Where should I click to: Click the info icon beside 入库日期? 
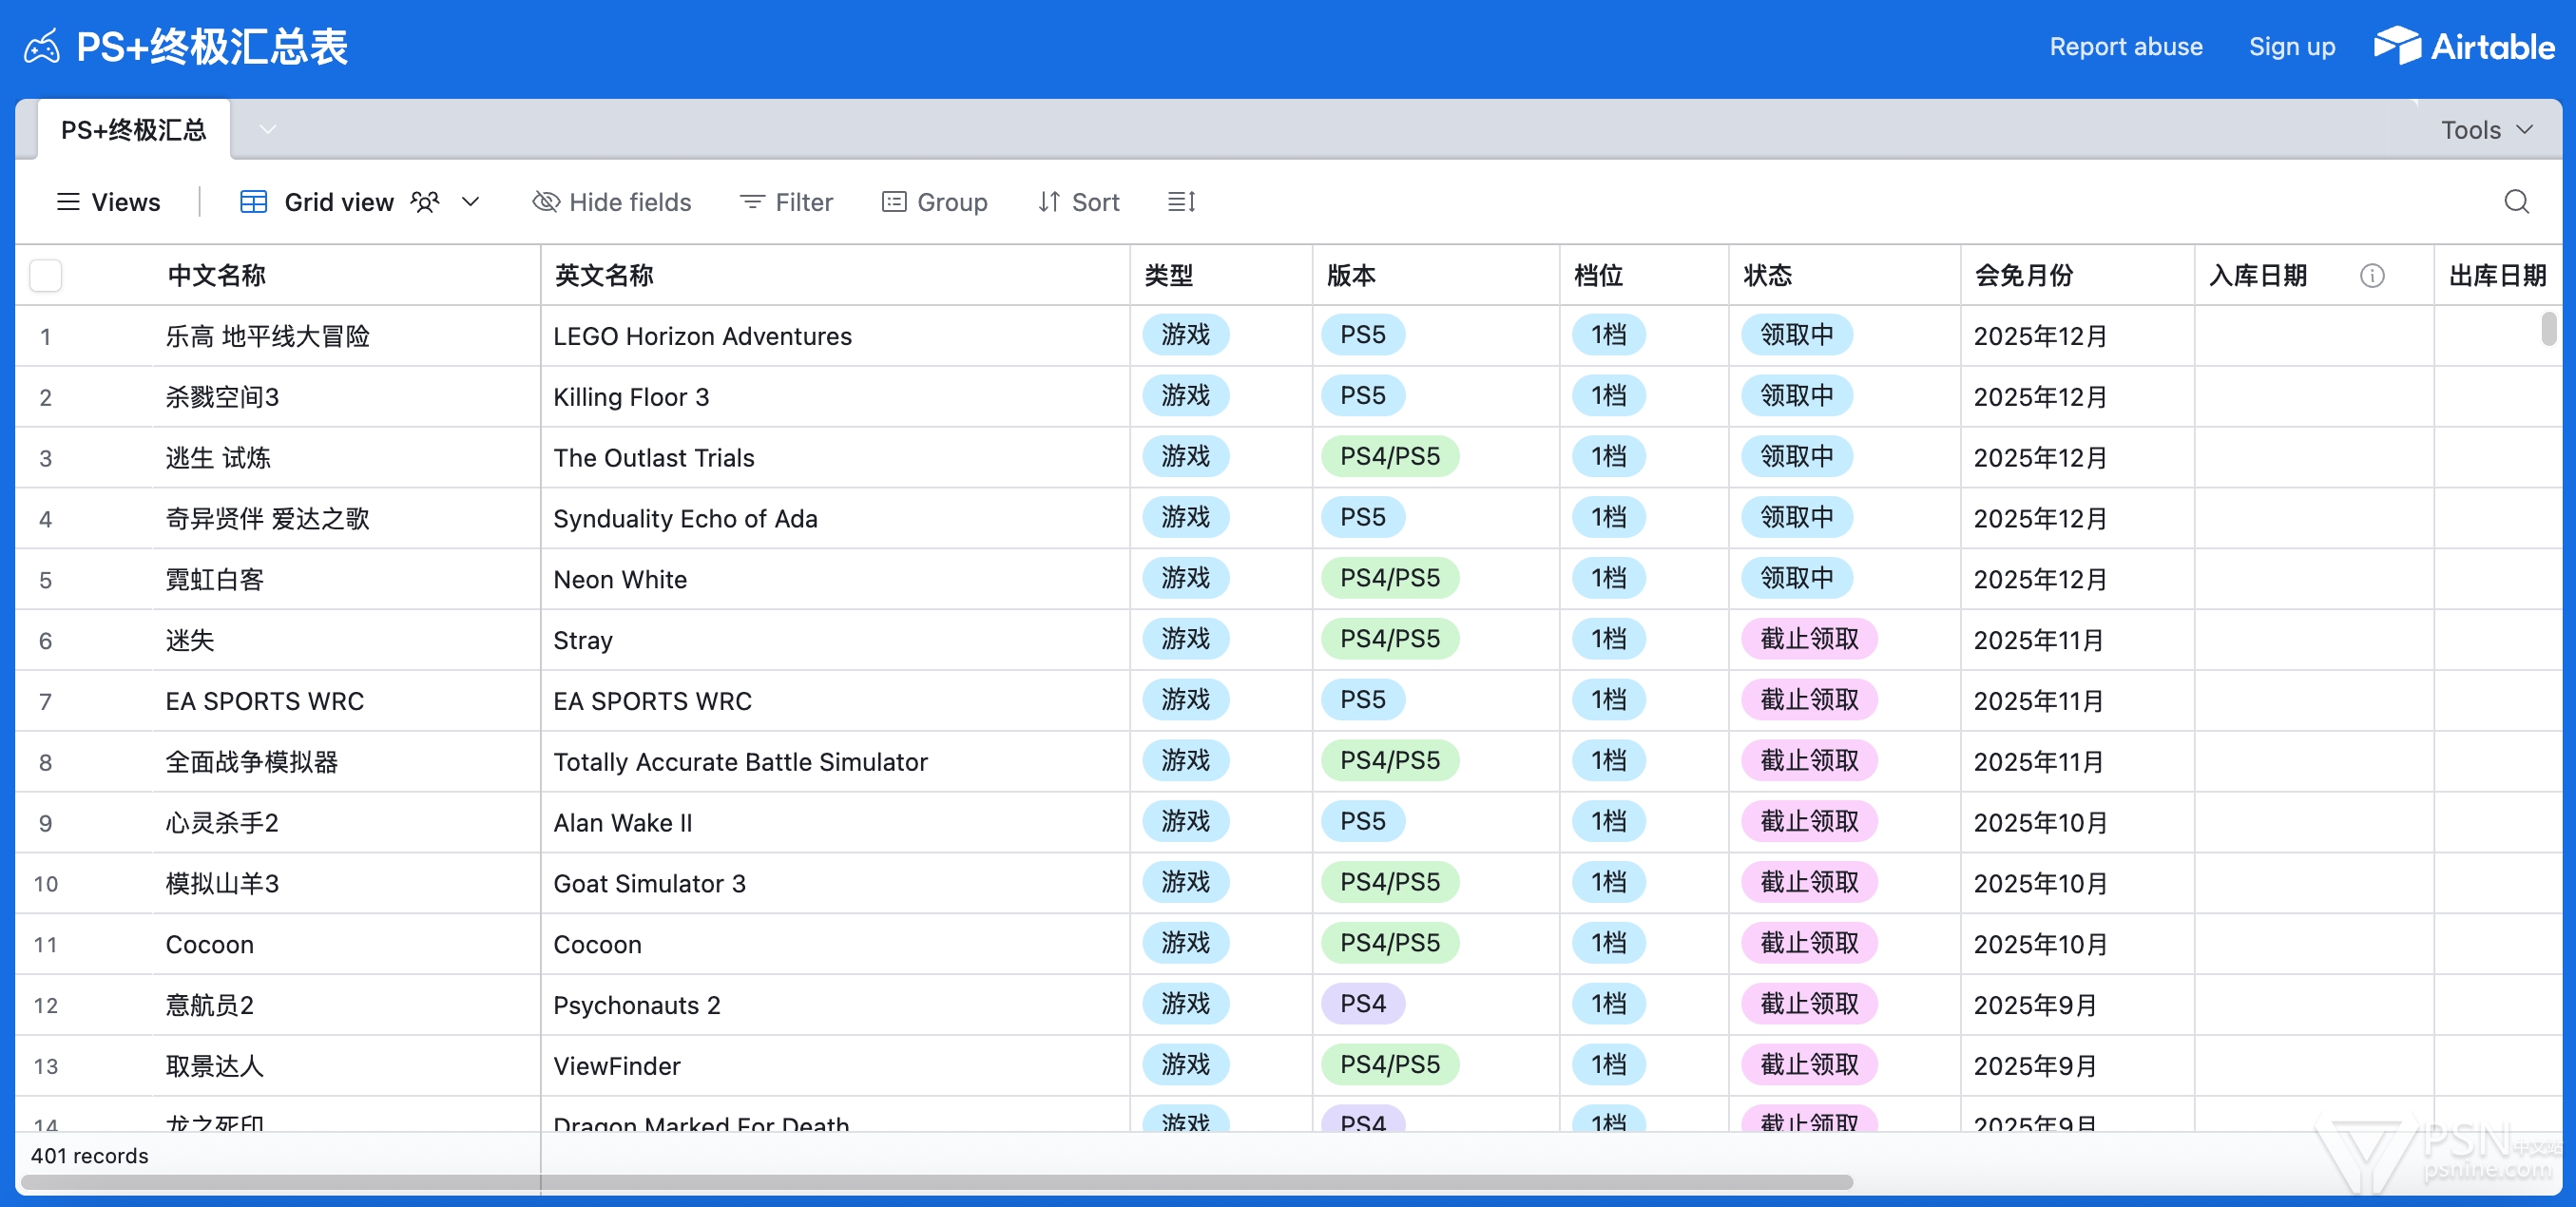click(2372, 275)
